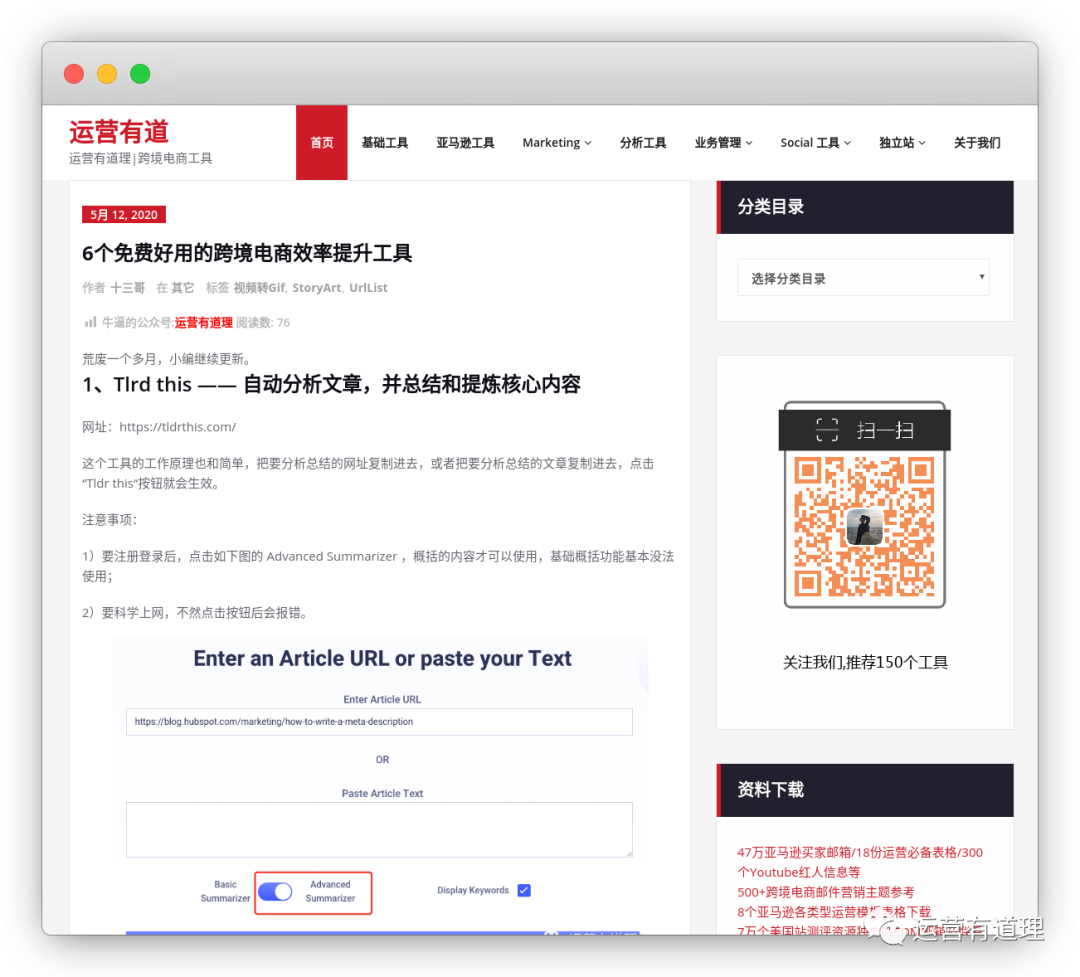
Task: Open the 亚马逊工具 menu item
Action: [x=465, y=143]
